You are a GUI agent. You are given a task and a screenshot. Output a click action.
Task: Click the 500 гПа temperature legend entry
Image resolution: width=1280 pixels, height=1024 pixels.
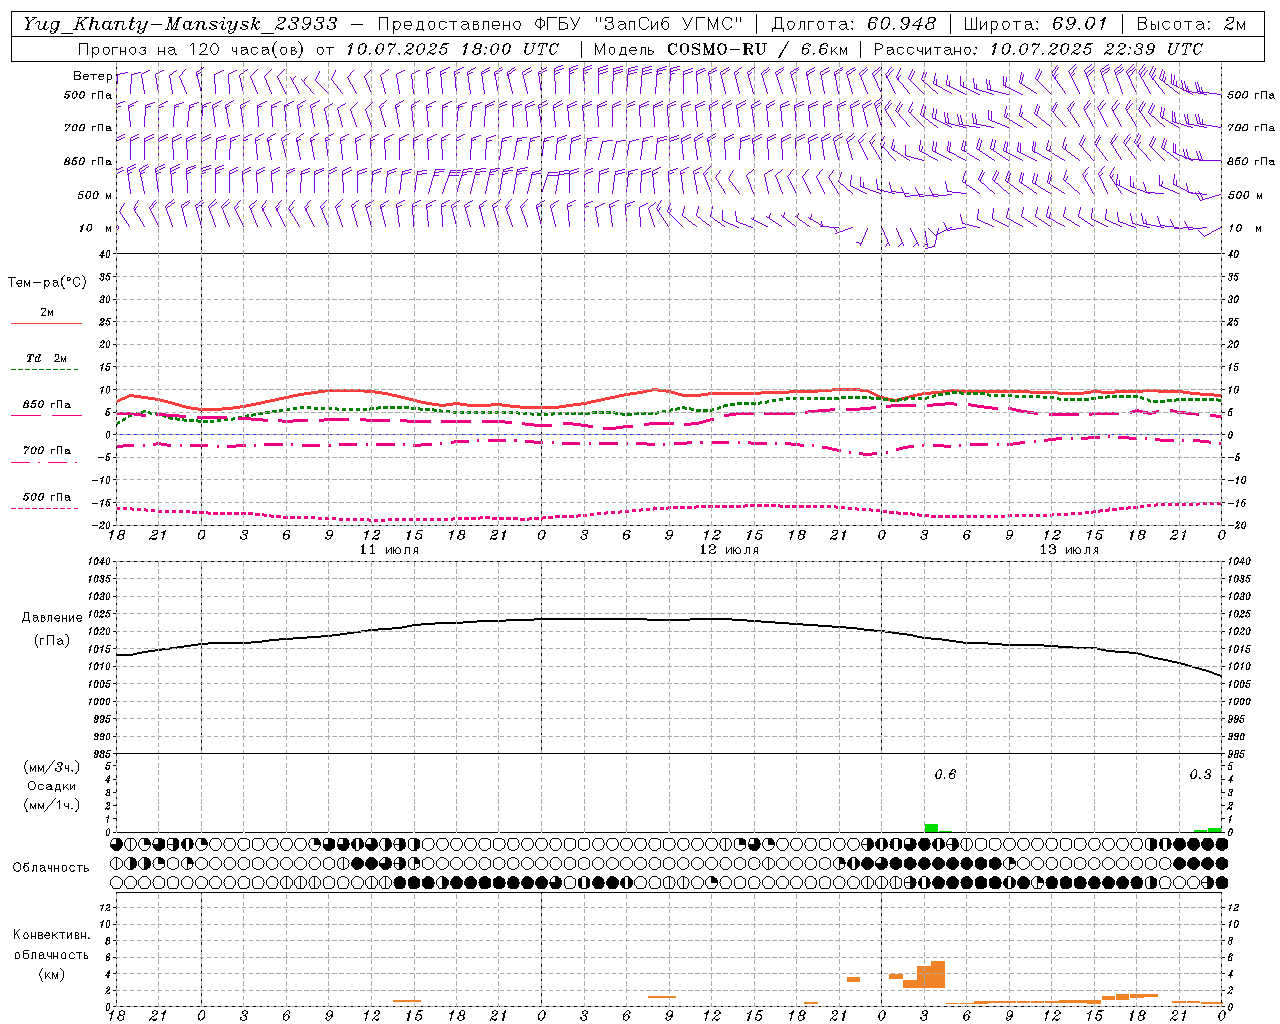(x=47, y=496)
